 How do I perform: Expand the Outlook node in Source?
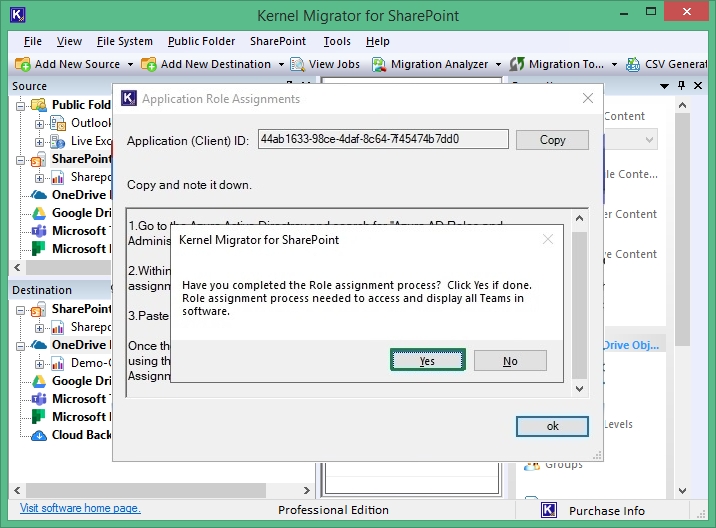tap(39, 124)
